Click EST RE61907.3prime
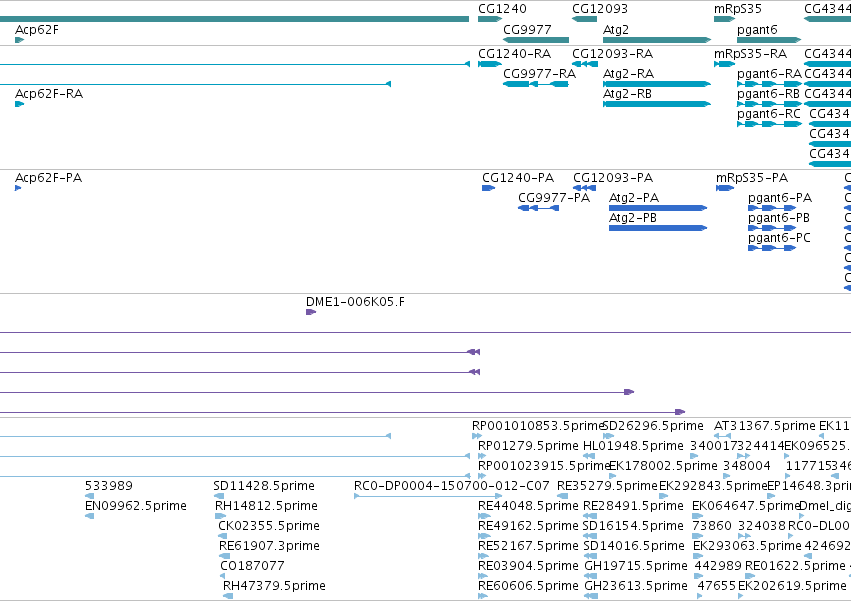 click(x=269, y=546)
